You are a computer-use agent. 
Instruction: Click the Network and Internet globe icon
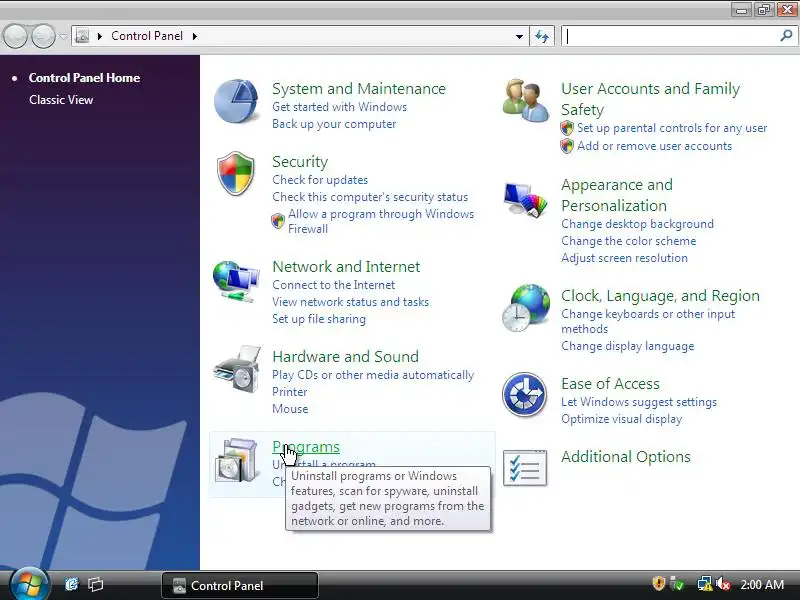[236, 281]
